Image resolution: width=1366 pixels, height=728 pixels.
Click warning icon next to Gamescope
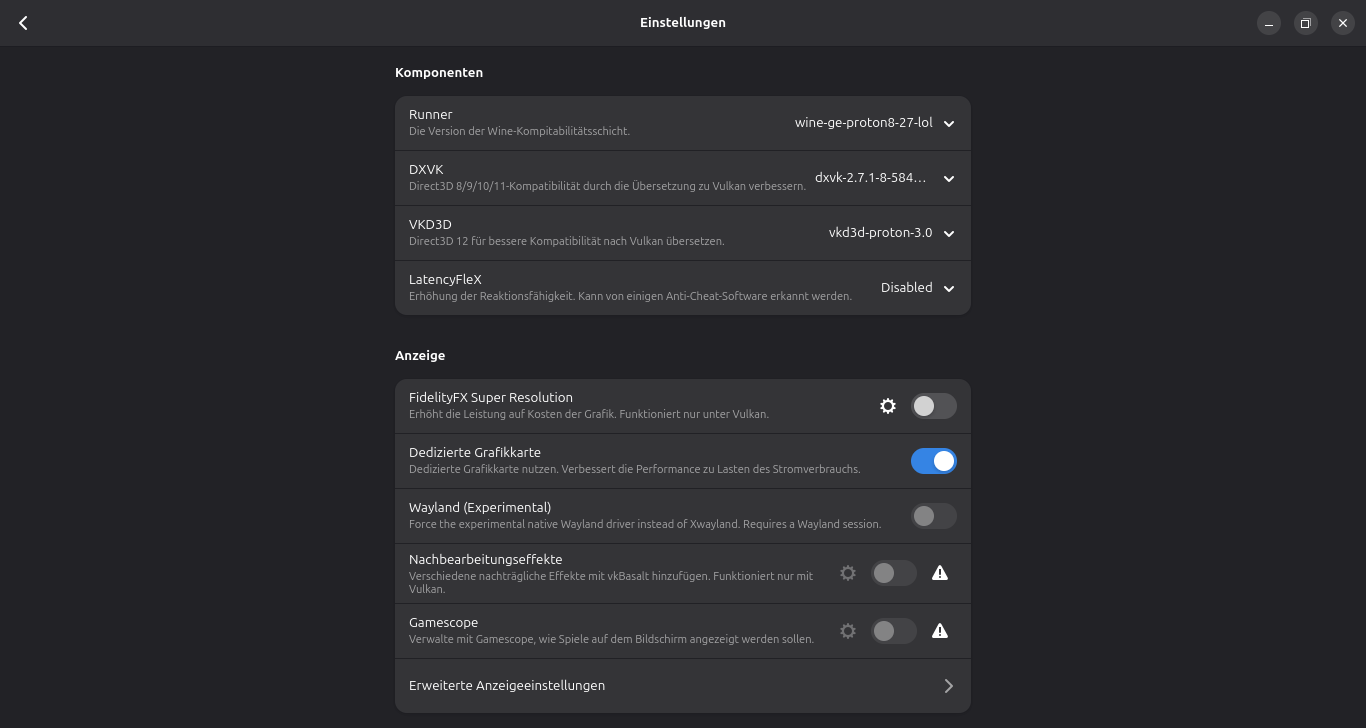tap(940, 631)
